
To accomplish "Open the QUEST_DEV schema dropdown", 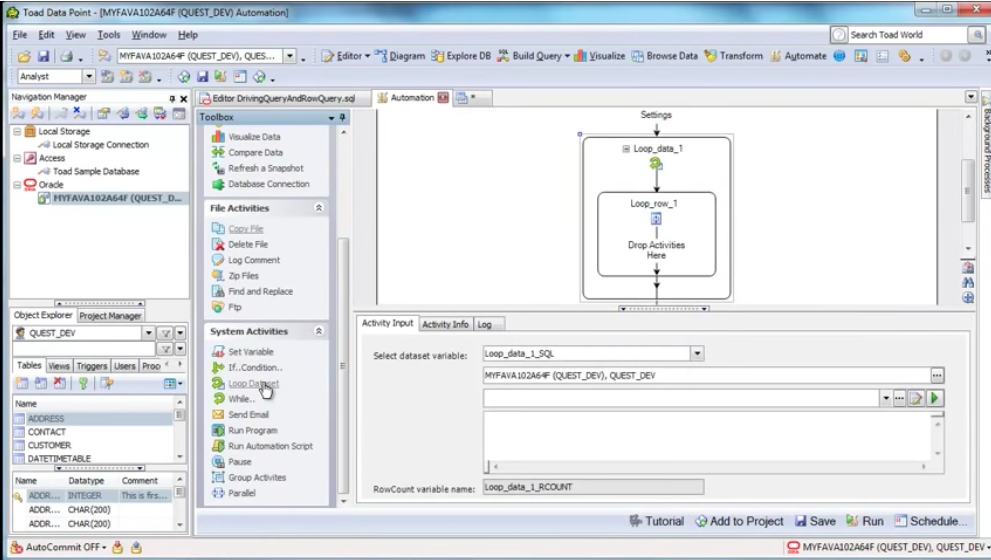I will [x=149, y=332].
